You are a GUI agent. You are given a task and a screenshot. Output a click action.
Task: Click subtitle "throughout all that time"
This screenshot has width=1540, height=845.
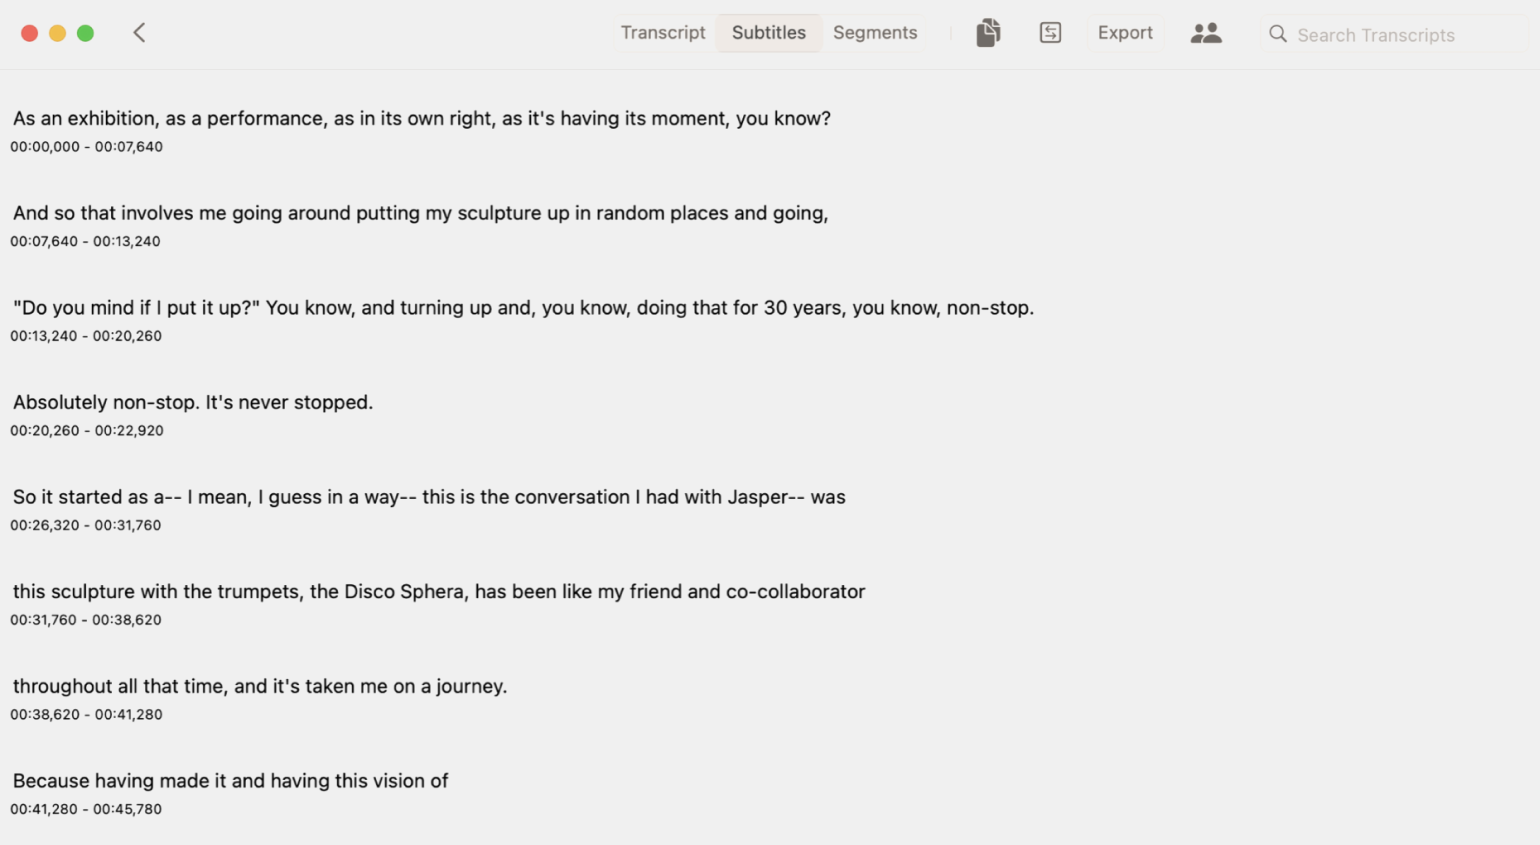click(x=260, y=686)
